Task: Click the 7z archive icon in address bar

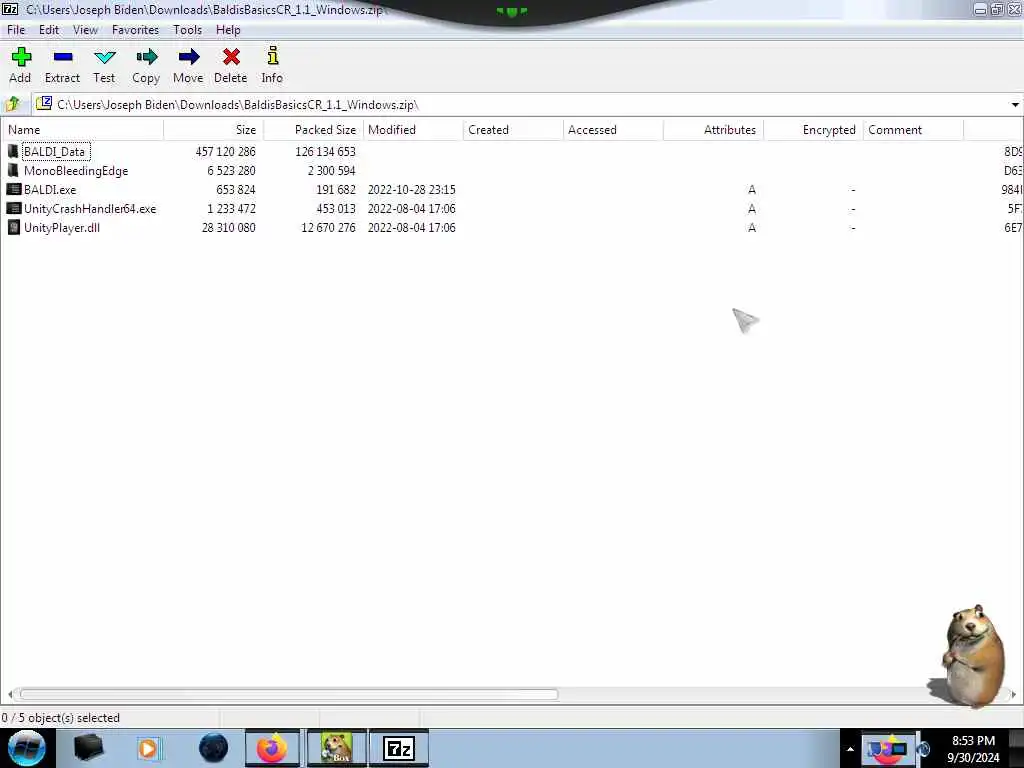Action: click(x=44, y=103)
